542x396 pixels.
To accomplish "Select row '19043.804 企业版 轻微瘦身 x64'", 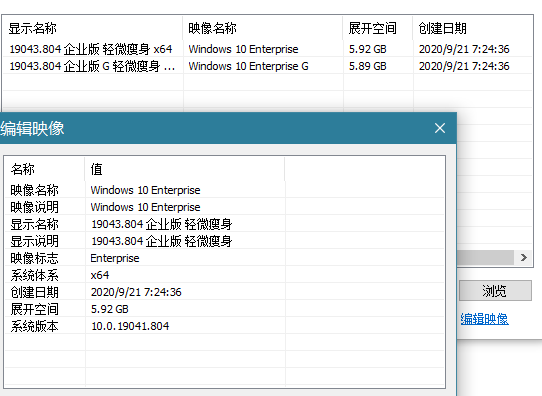I will [268, 49].
